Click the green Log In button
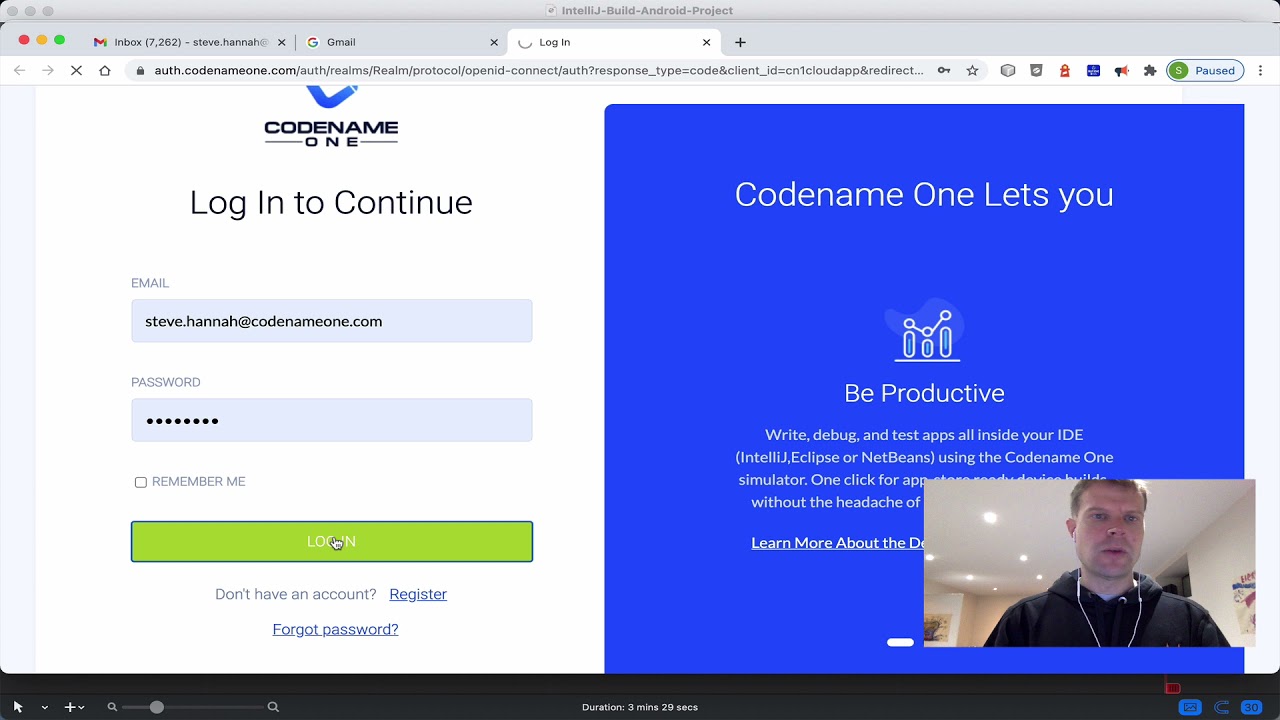 click(x=332, y=541)
